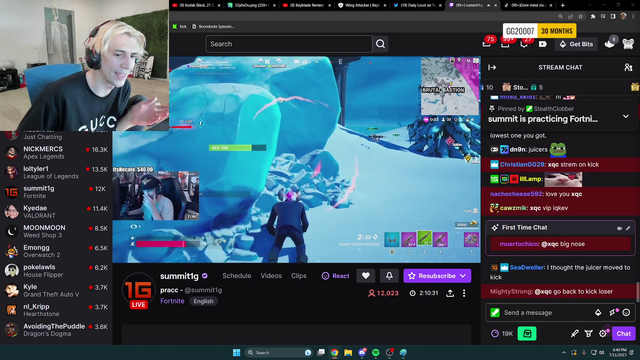The height and width of the screenshot is (360, 640).
Task: Open the Resubscribe dropdown button
Action: tap(437, 276)
